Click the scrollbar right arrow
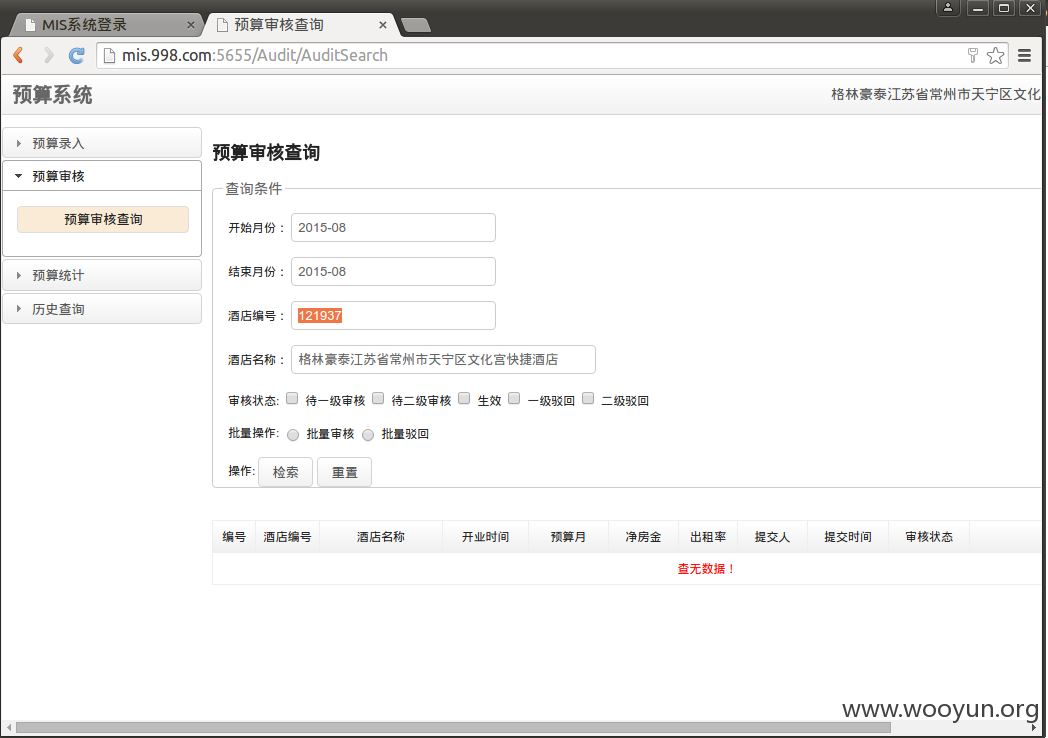 [1034, 727]
